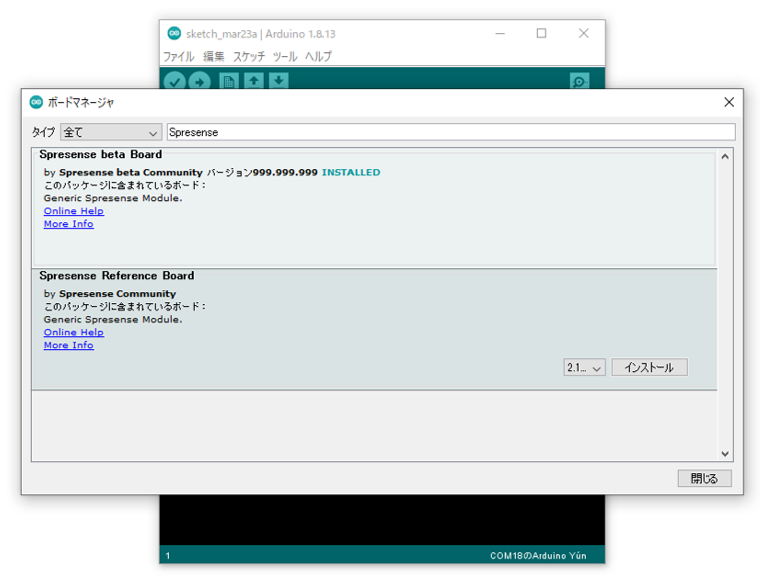The height and width of the screenshot is (578, 760).
Task: Click the Save sketch down-arrow icon
Action: pos(278,80)
